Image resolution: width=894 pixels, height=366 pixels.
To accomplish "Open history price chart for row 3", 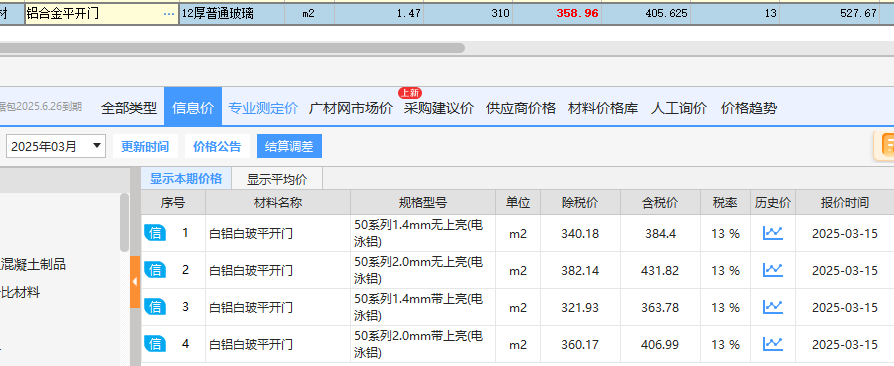I will (x=773, y=307).
